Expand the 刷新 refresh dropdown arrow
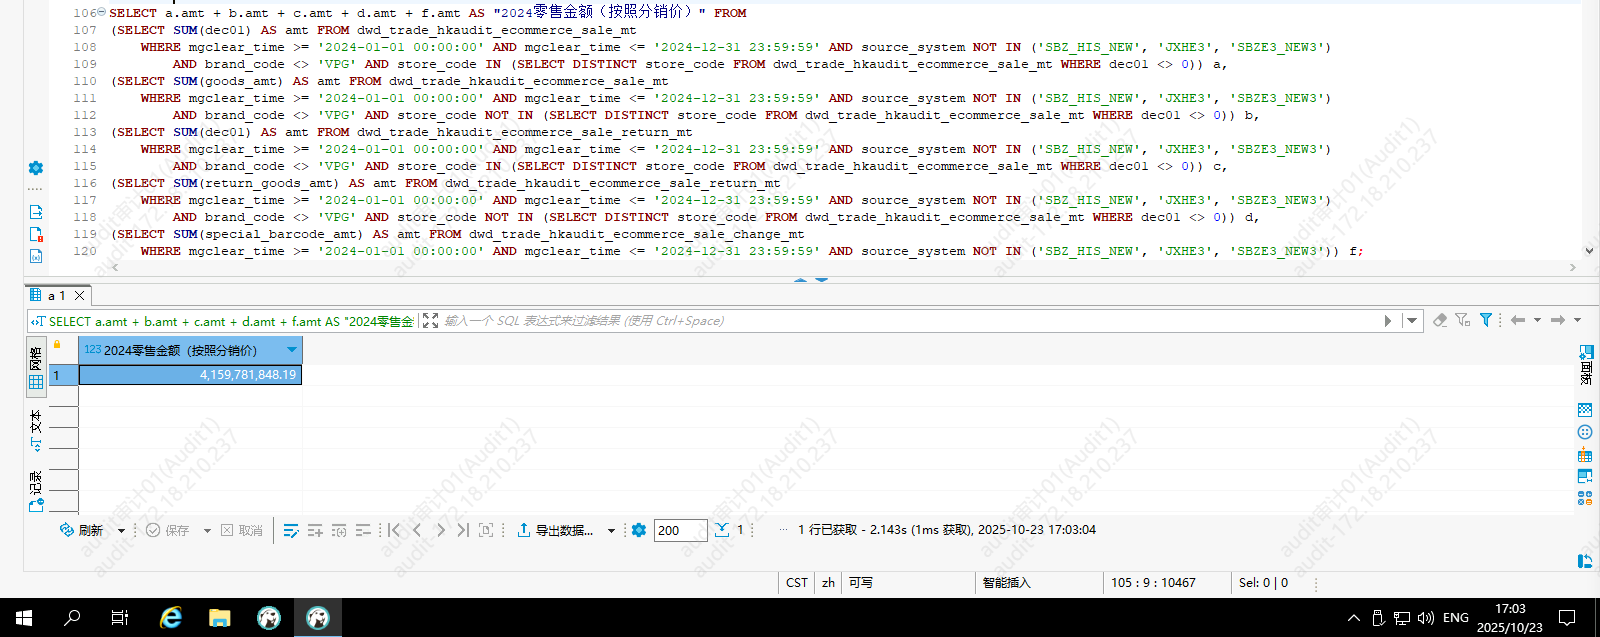The image size is (1600, 637). pos(121,531)
